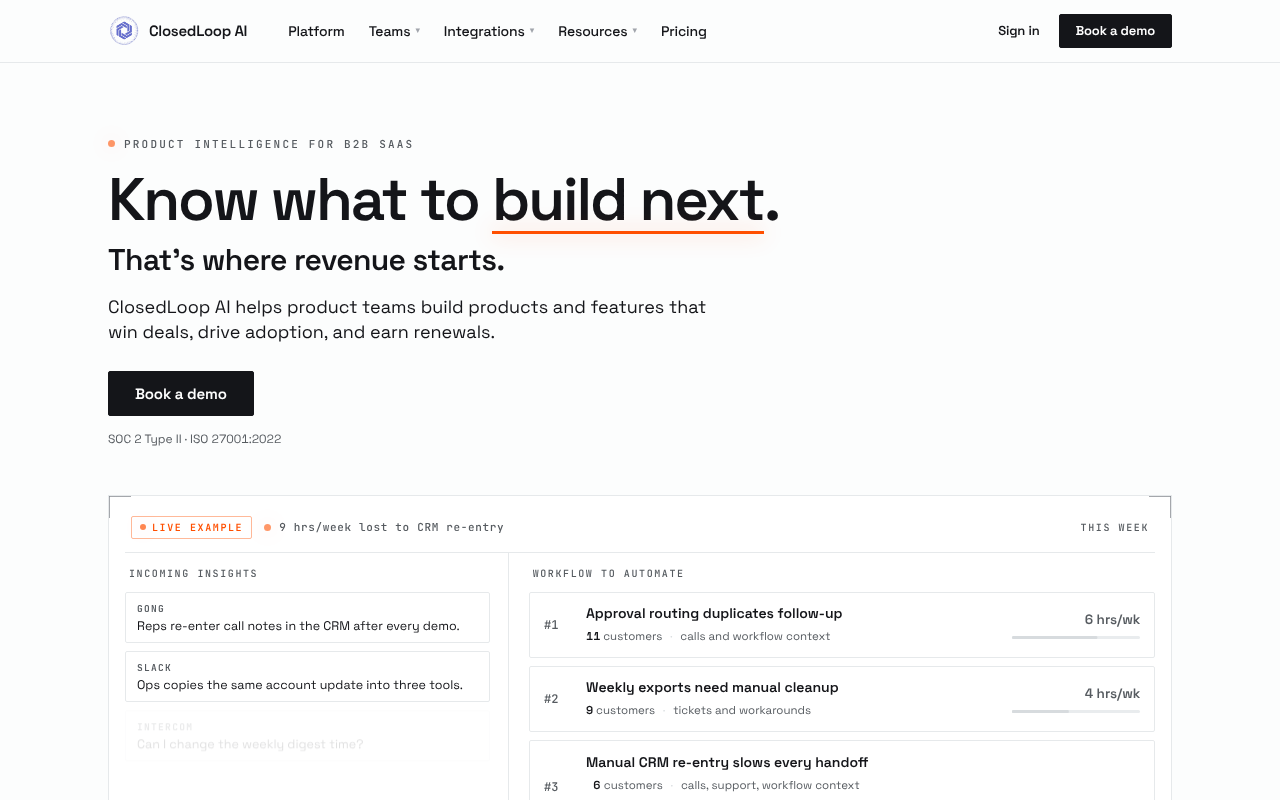Open Approval routing duplicates follow-up row
Screen dimensions: 1280x800
click(842, 625)
